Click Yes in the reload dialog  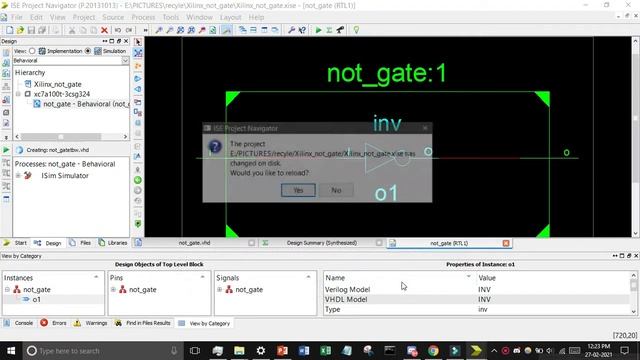[298, 190]
